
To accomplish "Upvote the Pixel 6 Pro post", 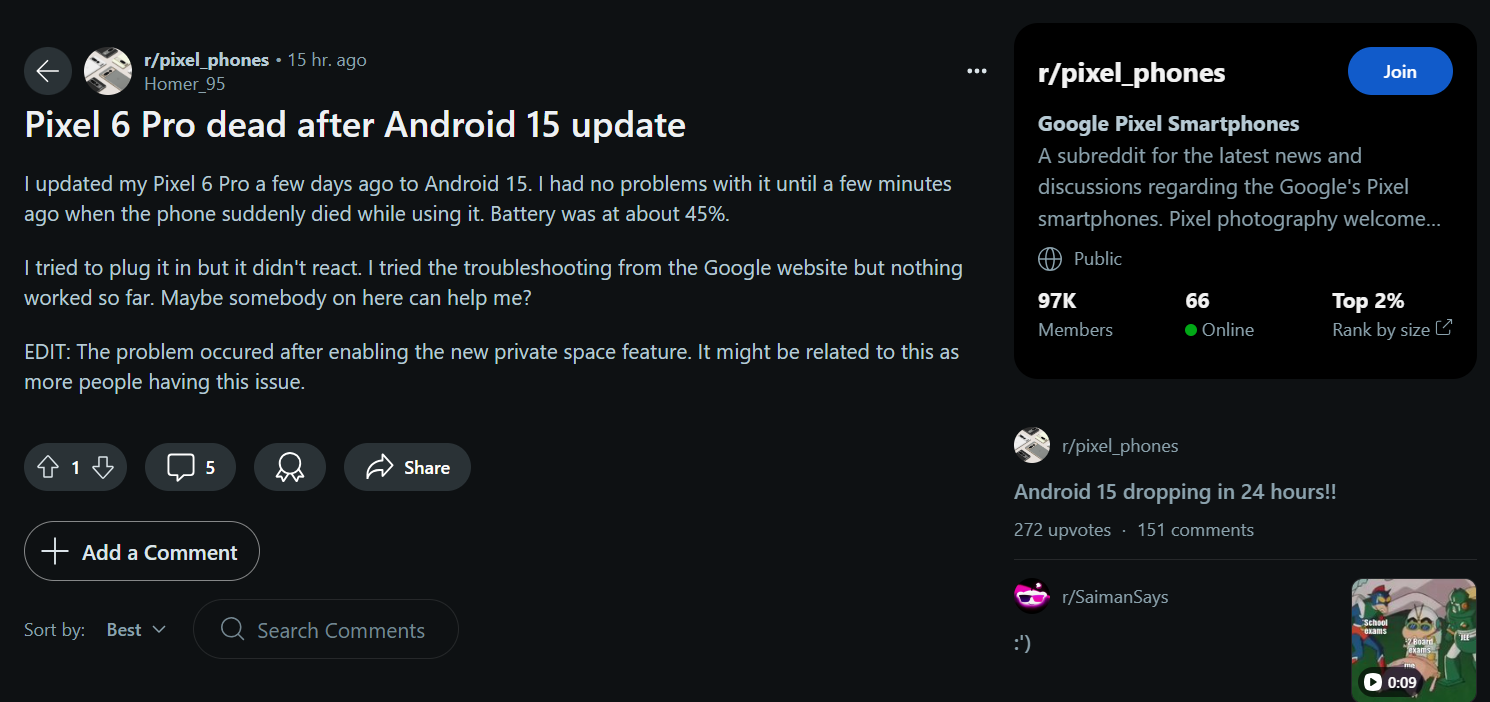I will 48,467.
